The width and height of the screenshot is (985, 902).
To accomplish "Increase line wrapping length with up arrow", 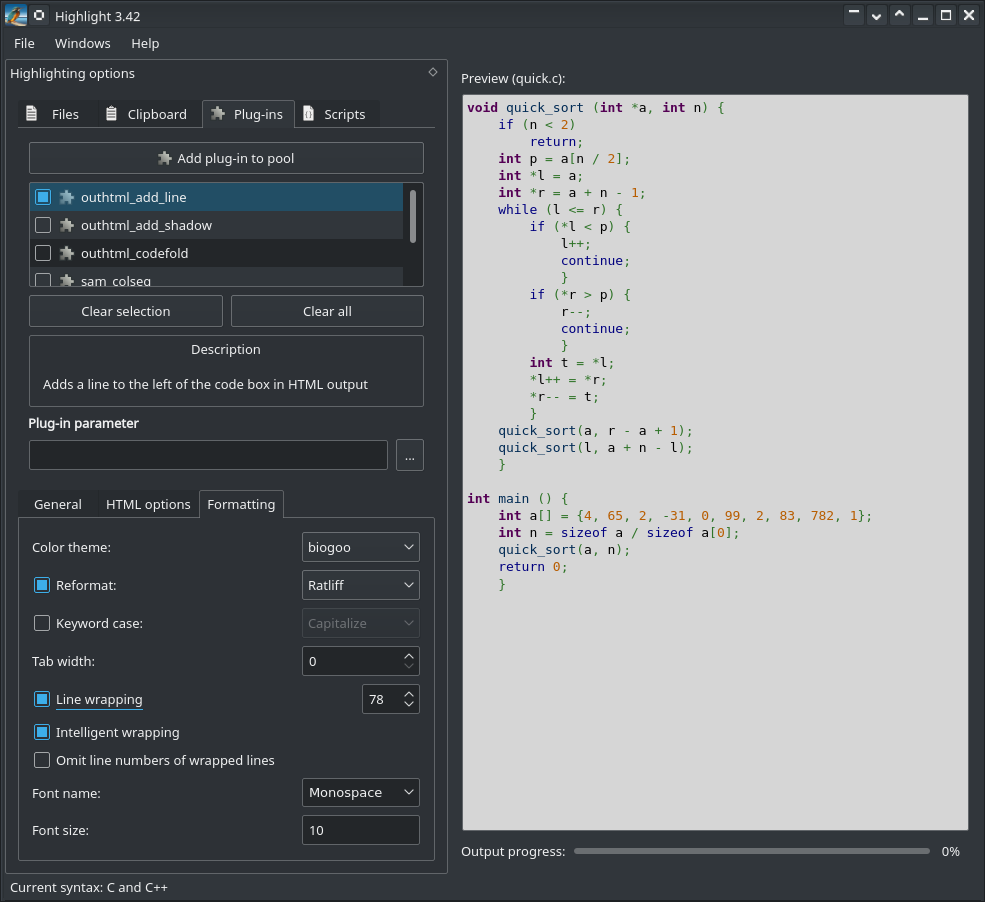I will 409,693.
